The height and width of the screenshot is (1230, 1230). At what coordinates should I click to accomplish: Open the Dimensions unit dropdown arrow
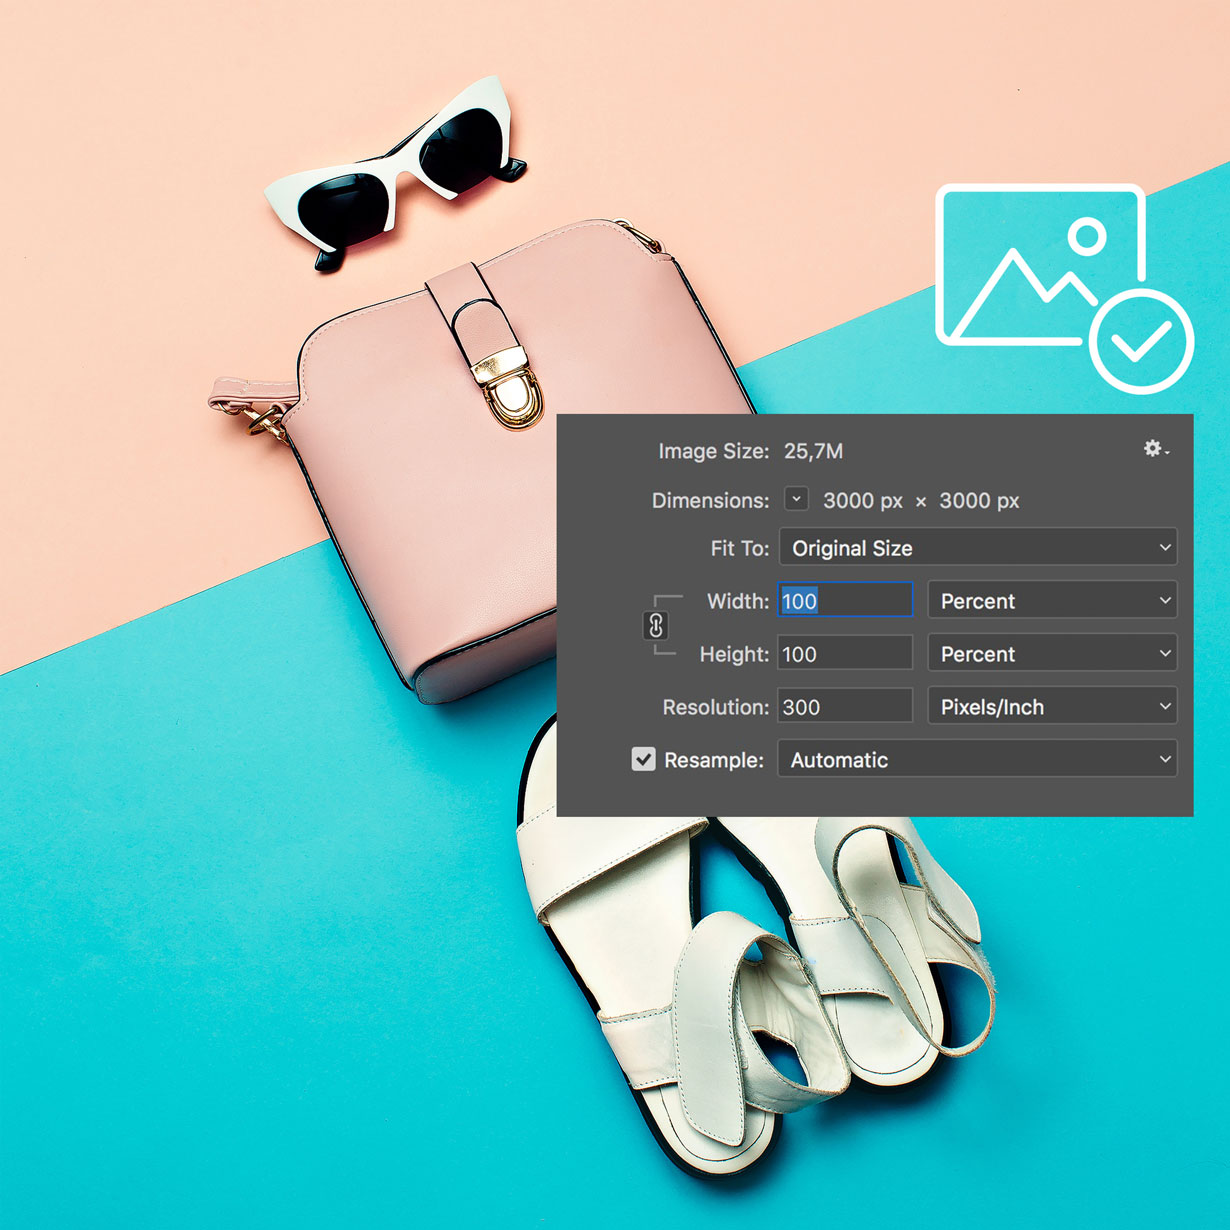796,499
